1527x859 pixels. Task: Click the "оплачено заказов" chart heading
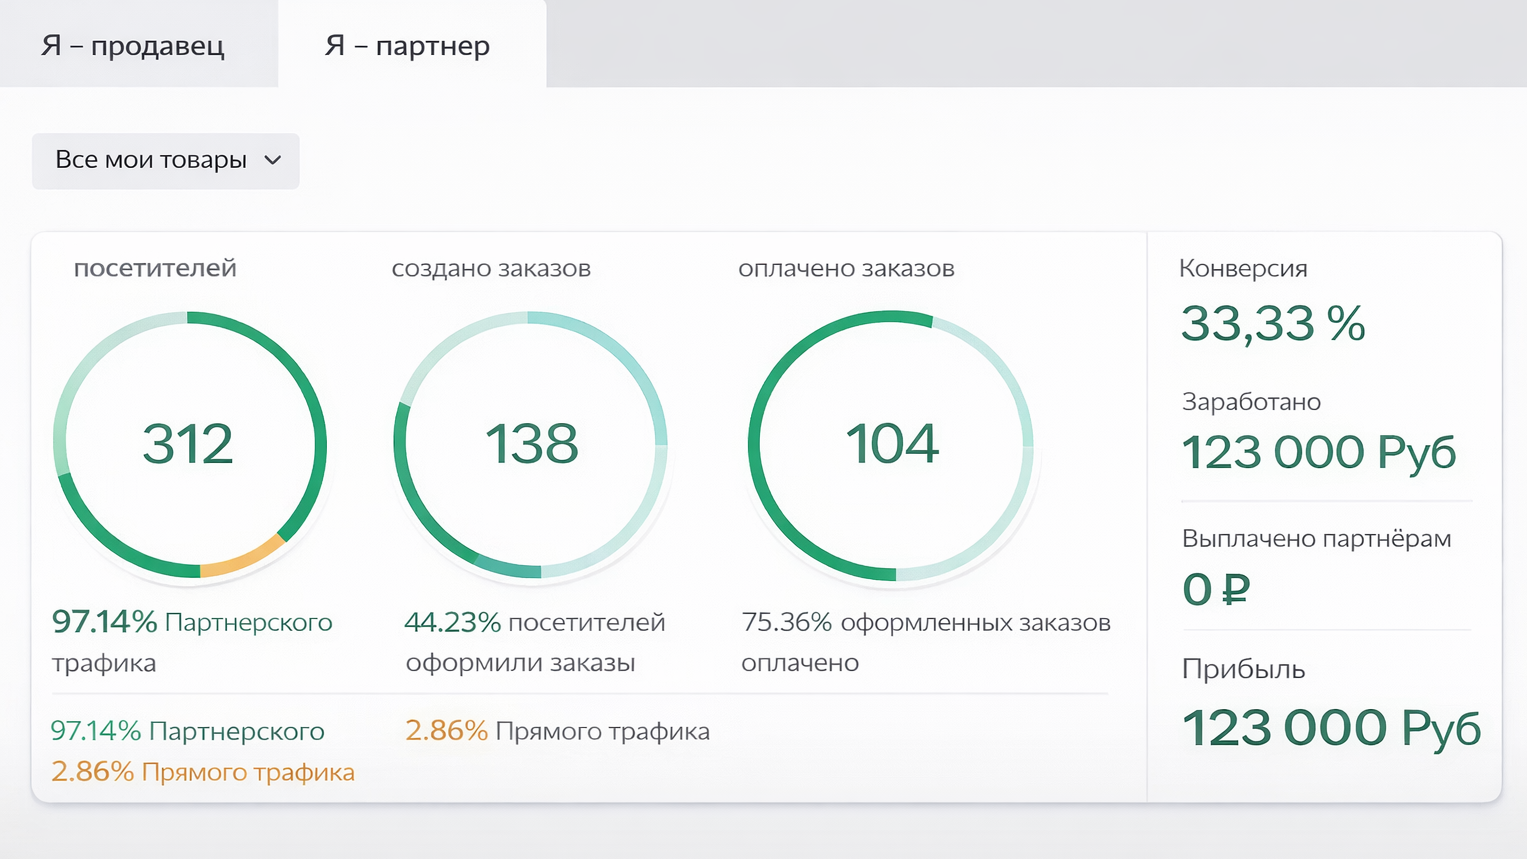coord(846,268)
